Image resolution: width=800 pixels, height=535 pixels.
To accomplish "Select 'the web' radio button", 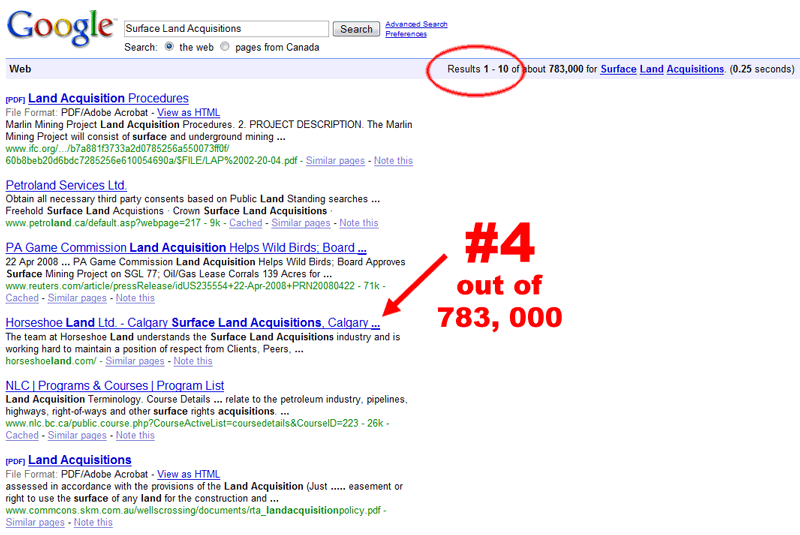I will pyautogui.click(x=169, y=46).
